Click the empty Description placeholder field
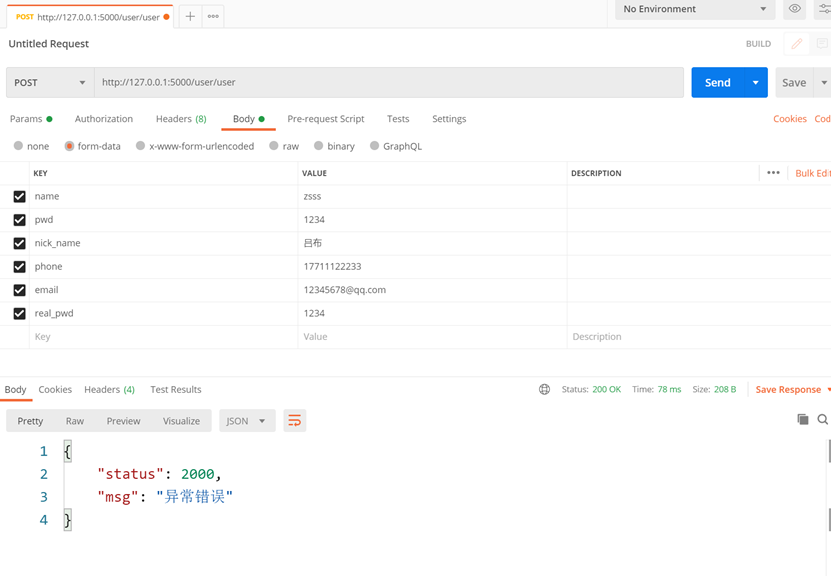 [699, 337]
